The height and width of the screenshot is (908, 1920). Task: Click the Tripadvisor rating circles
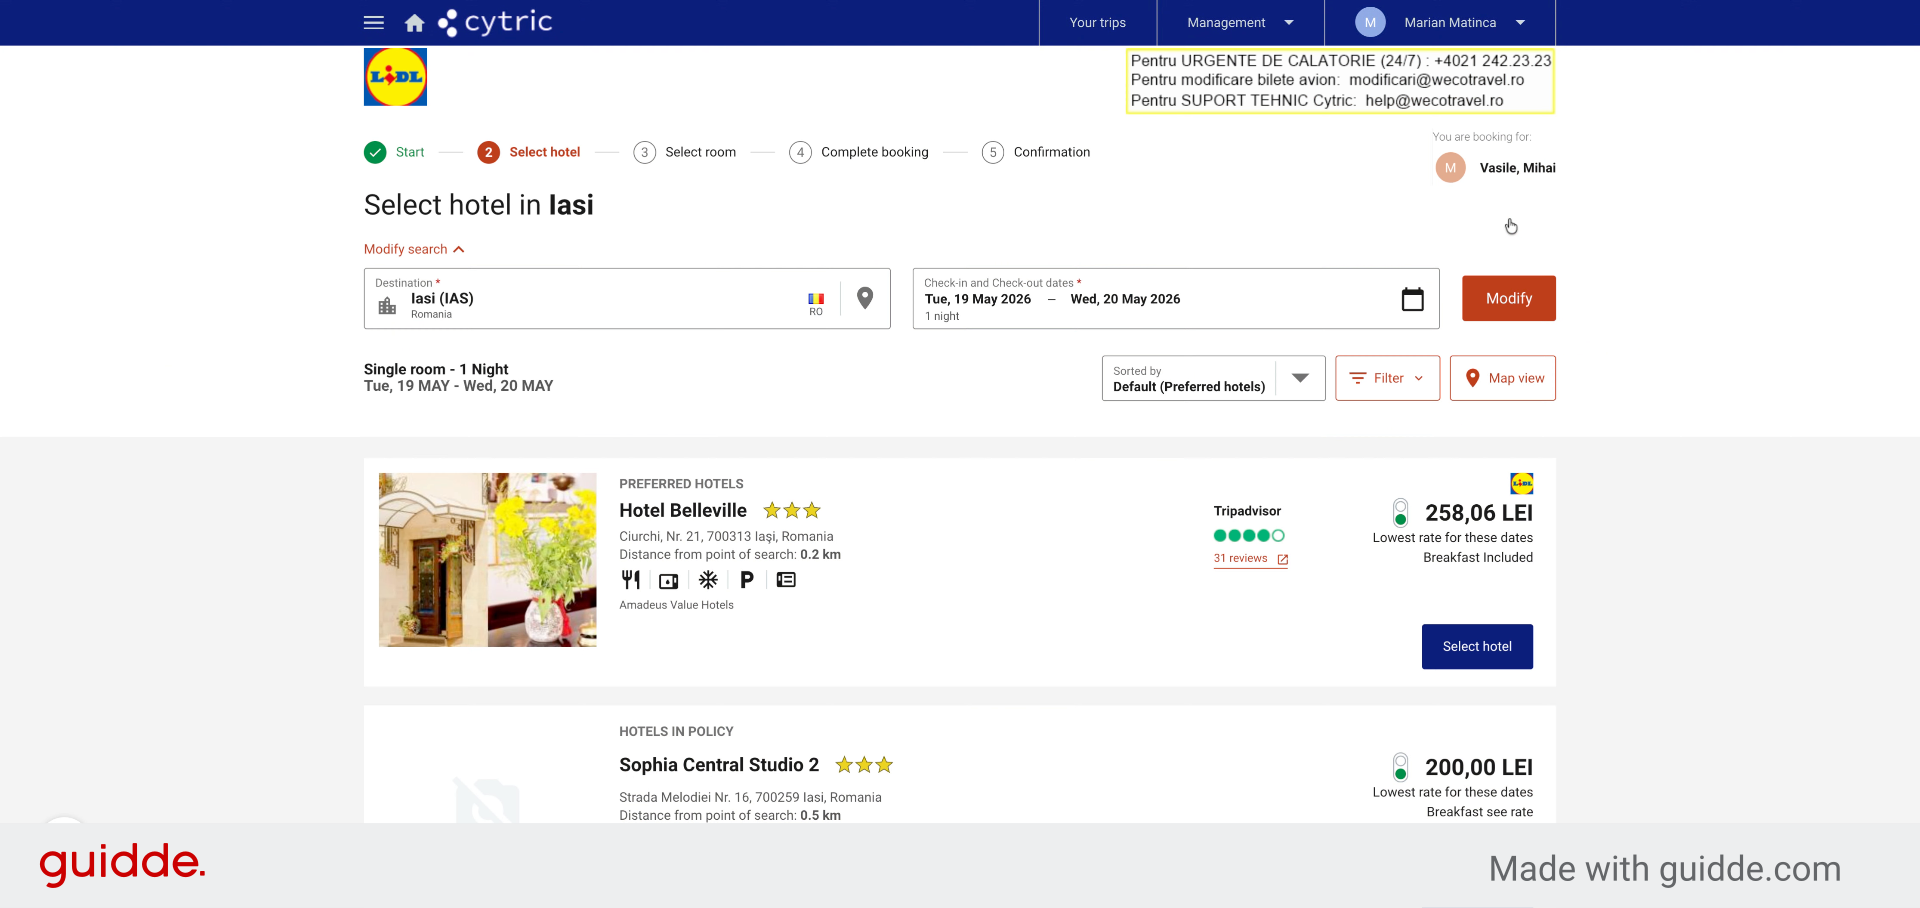tap(1249, 536)
